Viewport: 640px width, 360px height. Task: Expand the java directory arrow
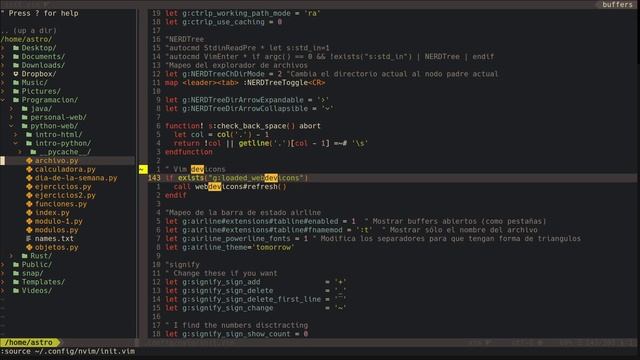pyautogui.click(x=11, y=109)
